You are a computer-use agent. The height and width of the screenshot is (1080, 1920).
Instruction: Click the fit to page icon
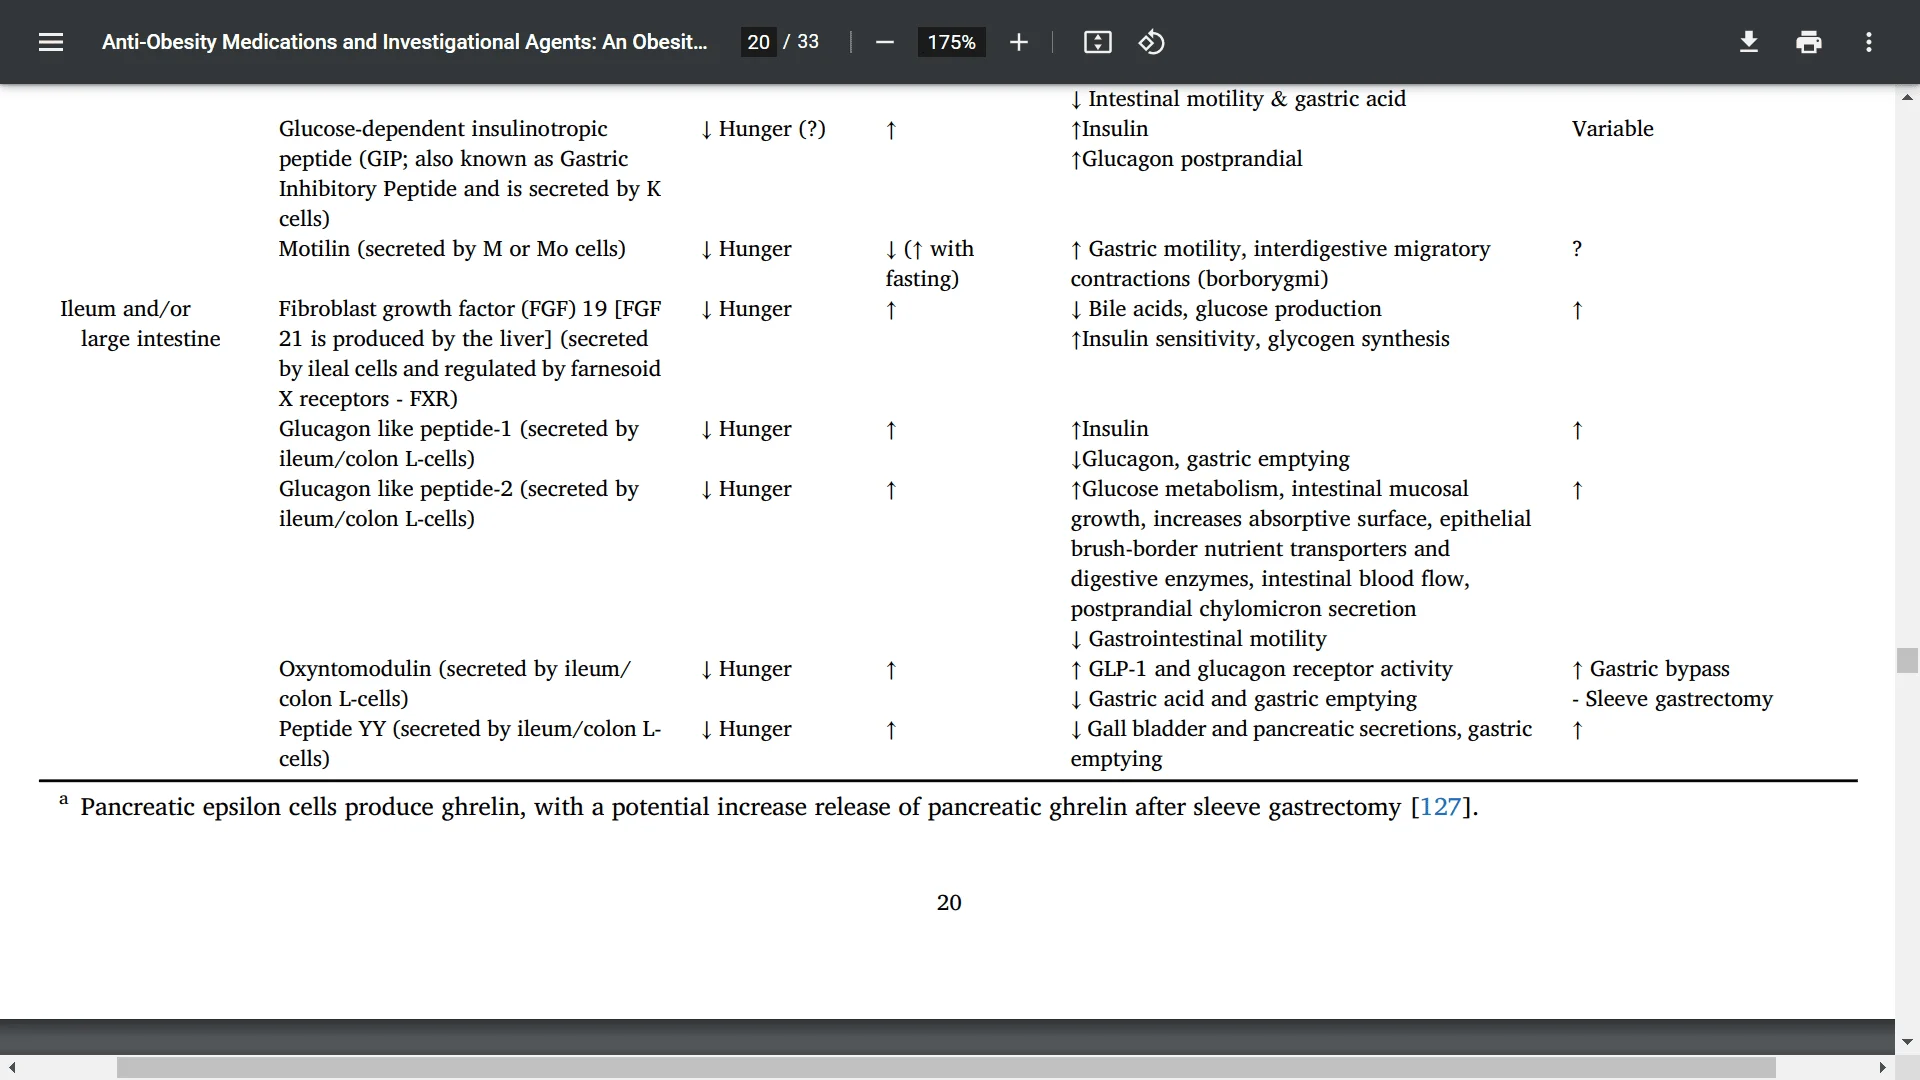[1097, 42]
